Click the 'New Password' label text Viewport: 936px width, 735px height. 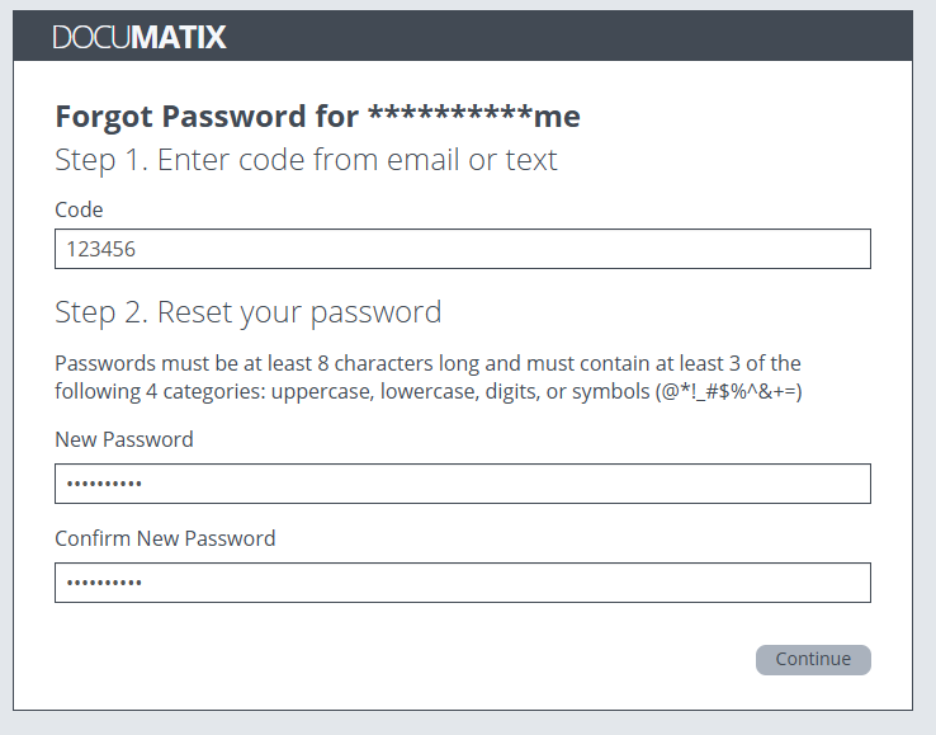click(124, 439)
